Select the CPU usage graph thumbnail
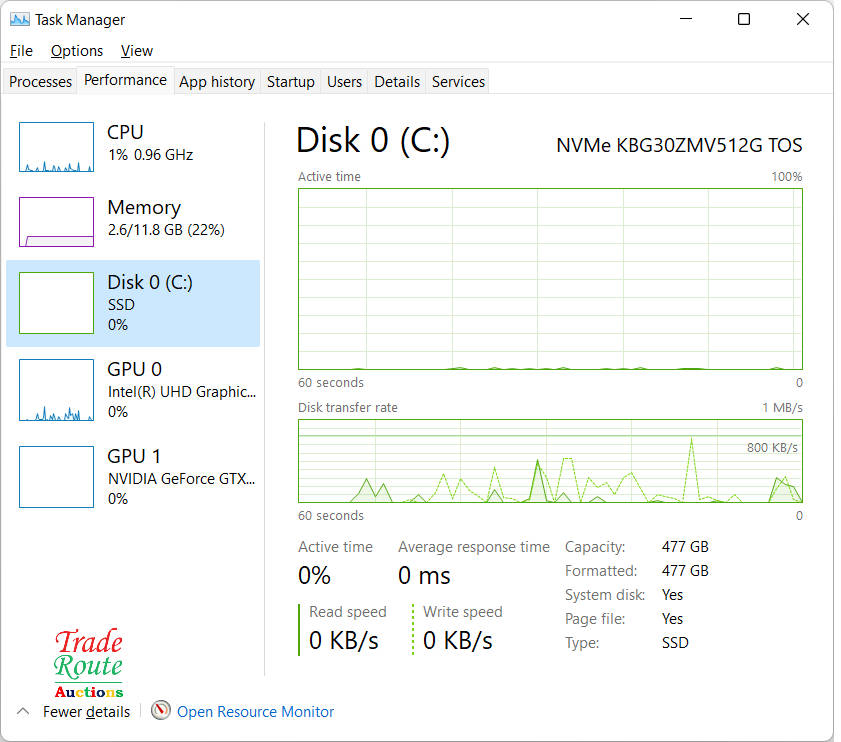The image size is (841, 742). [x=56, y=148]
